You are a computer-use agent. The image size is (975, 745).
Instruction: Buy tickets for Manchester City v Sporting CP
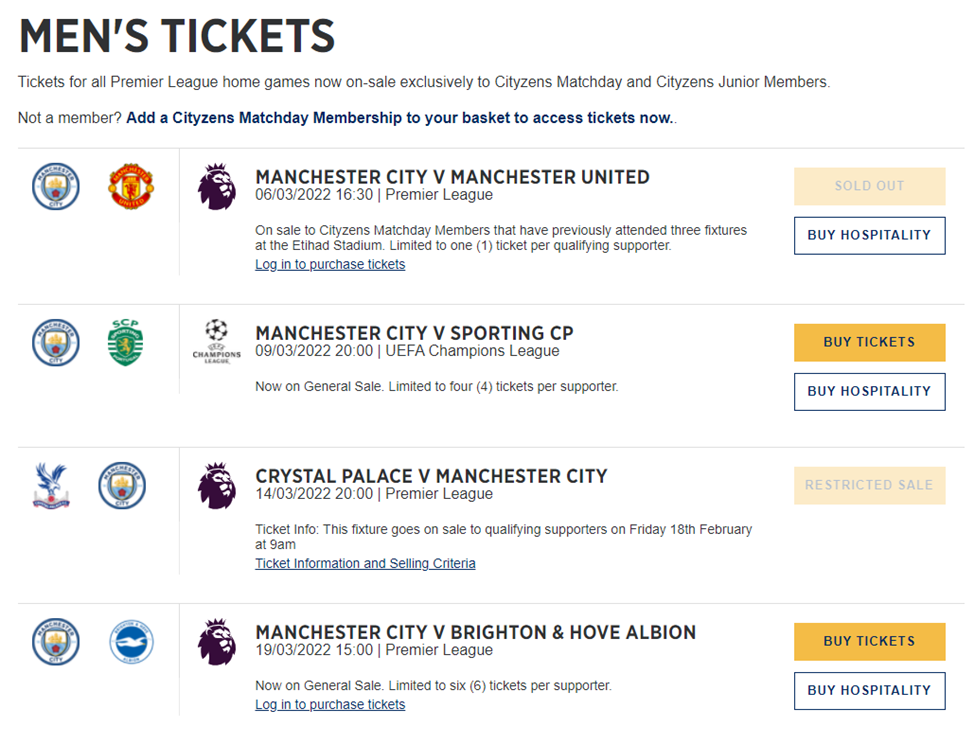(x=869, y=342)
